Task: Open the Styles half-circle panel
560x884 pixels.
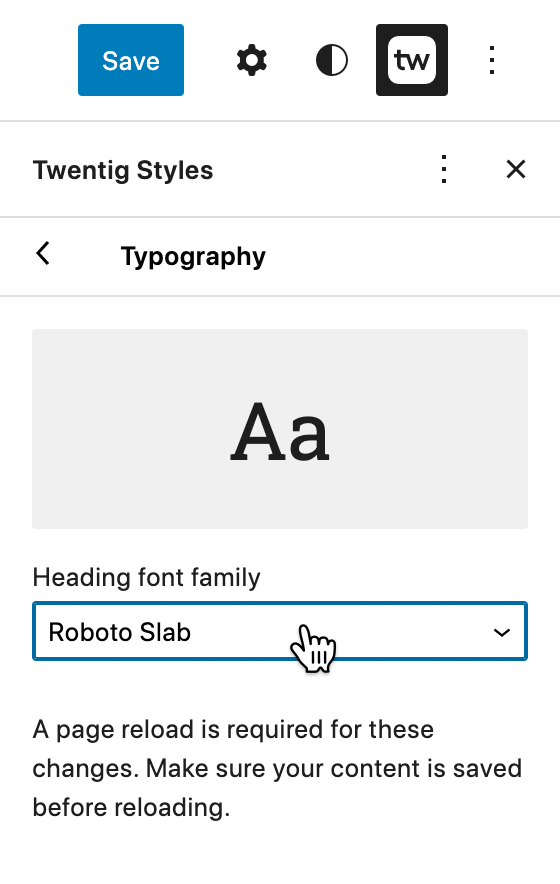Action: [x=332, y=60]
